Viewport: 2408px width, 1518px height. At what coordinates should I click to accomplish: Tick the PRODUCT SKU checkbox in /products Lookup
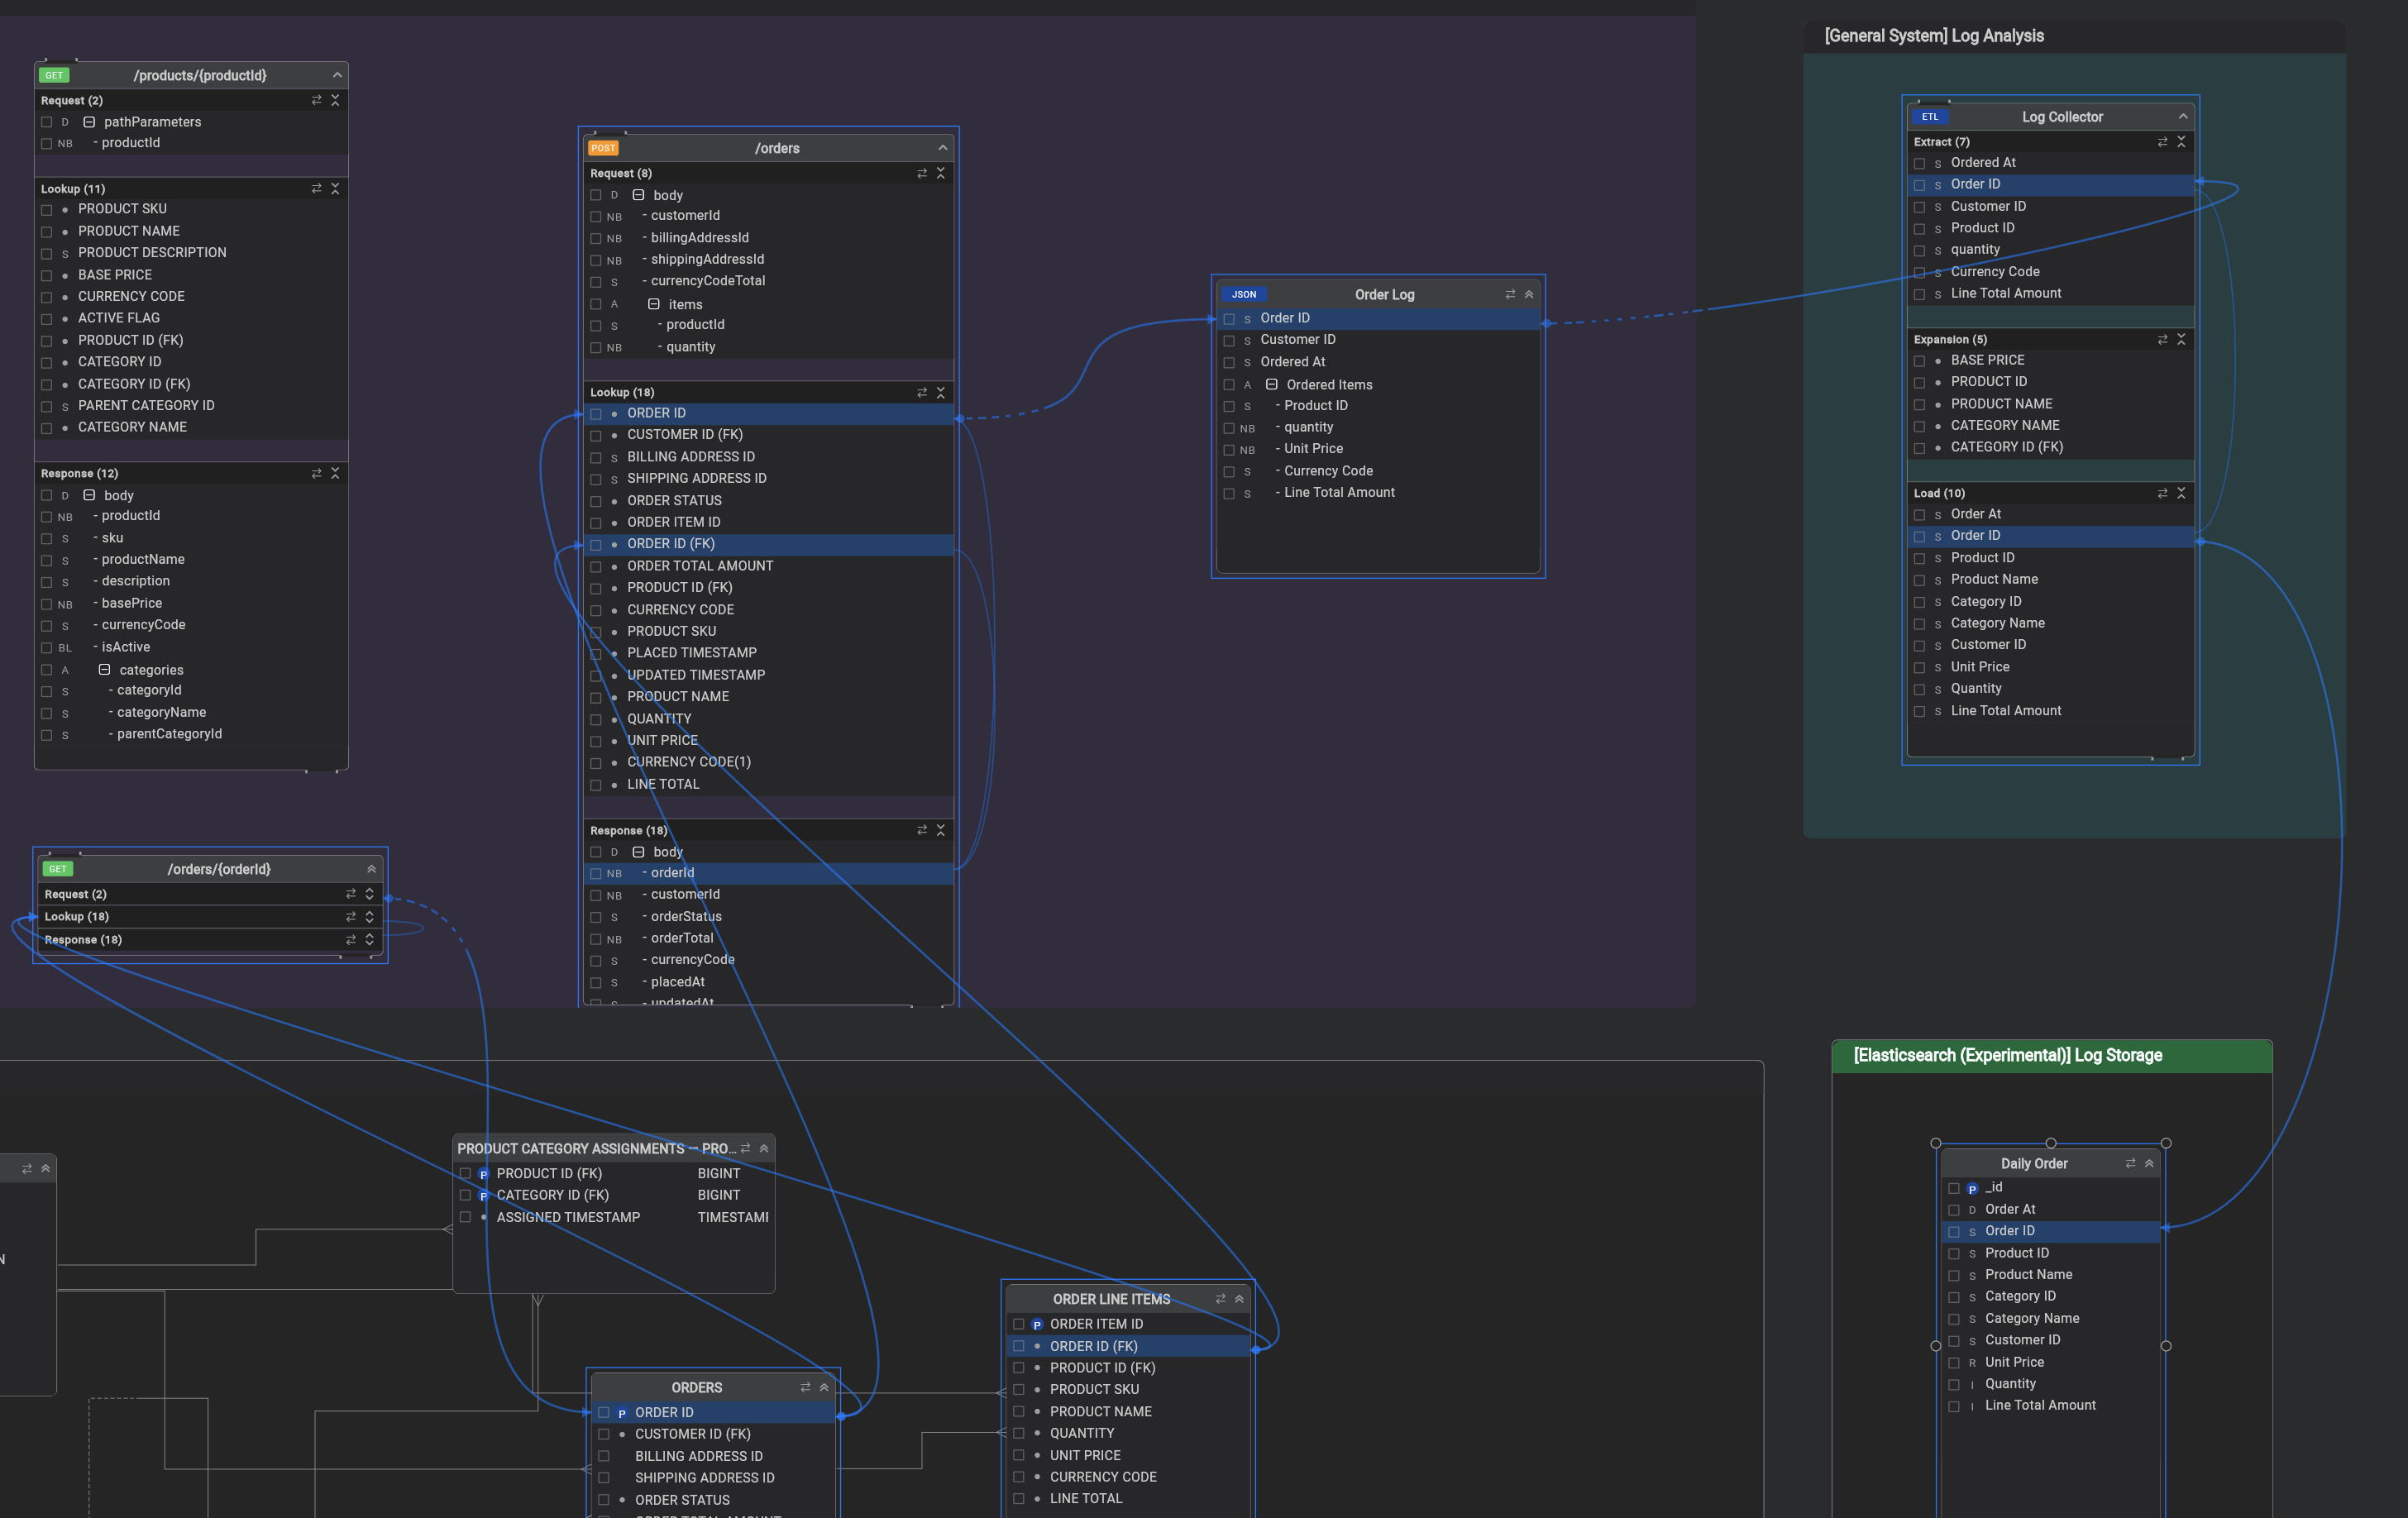tap(46, 209)
